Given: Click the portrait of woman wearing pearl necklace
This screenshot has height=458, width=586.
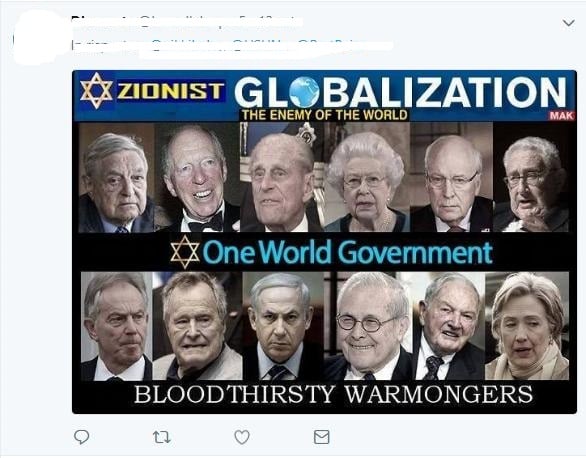Looking at the screenshot, I should click(367, 177).
